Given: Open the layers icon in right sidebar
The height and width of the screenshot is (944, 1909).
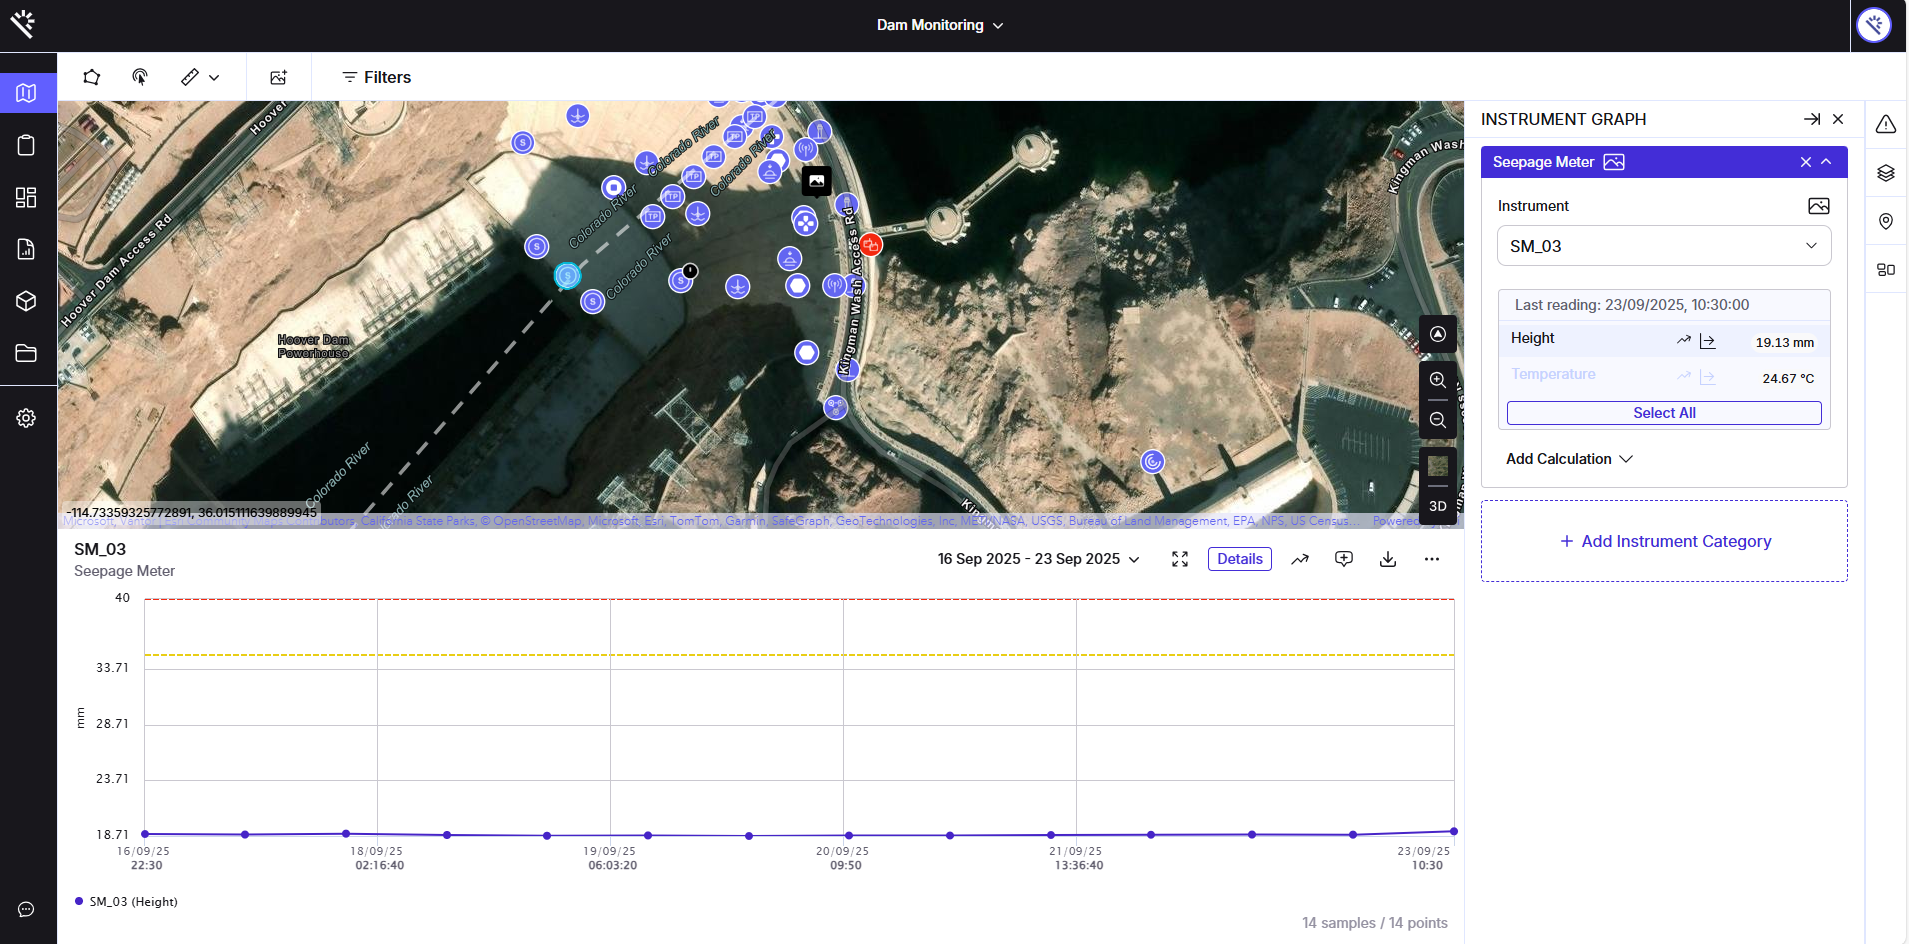Looking at the screenshot, I should pos(1885,173).
